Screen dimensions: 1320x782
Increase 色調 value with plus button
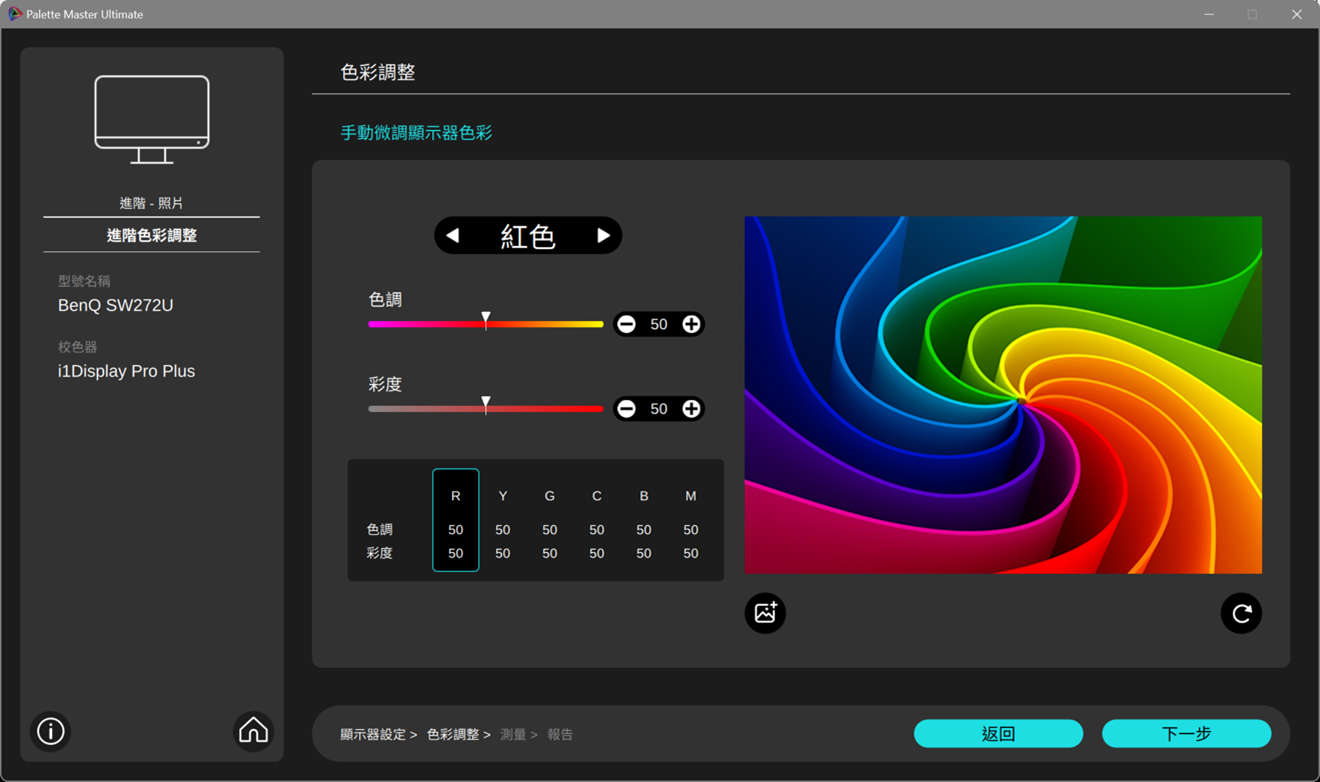pyautogui.click(x=691, y=324)
